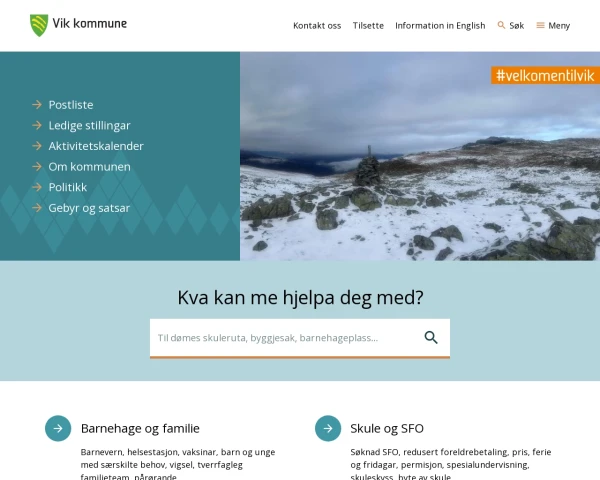Focus the 'Til dømes skuleruta' search field
The height and width of the screenshot is (480, 600).
point(283,338)
